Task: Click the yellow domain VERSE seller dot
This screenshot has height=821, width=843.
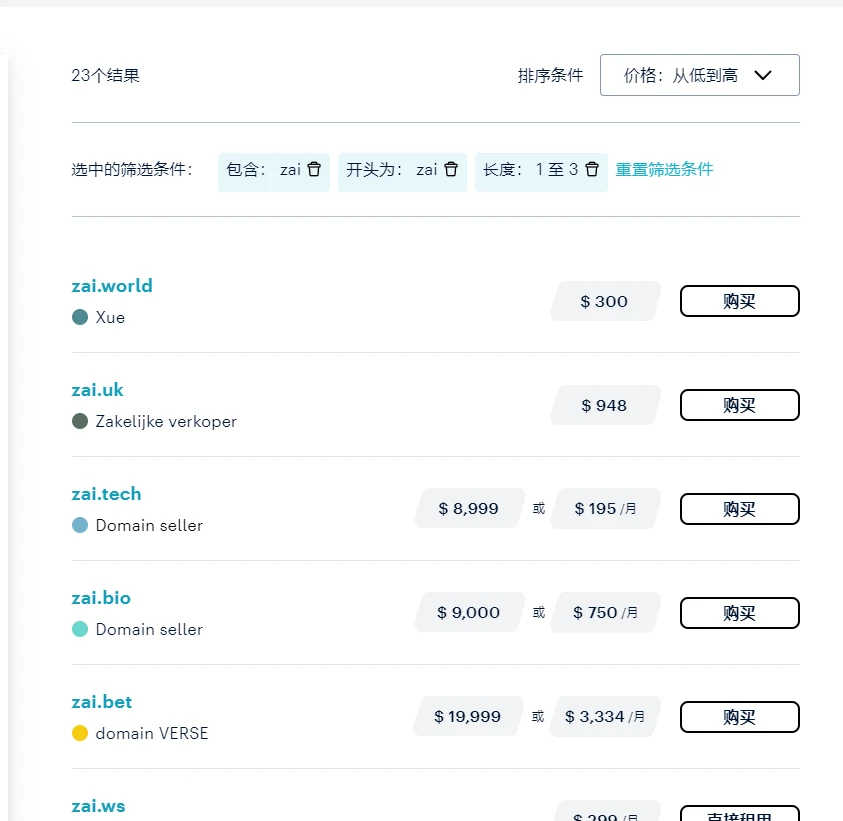Action: point(80,733)
